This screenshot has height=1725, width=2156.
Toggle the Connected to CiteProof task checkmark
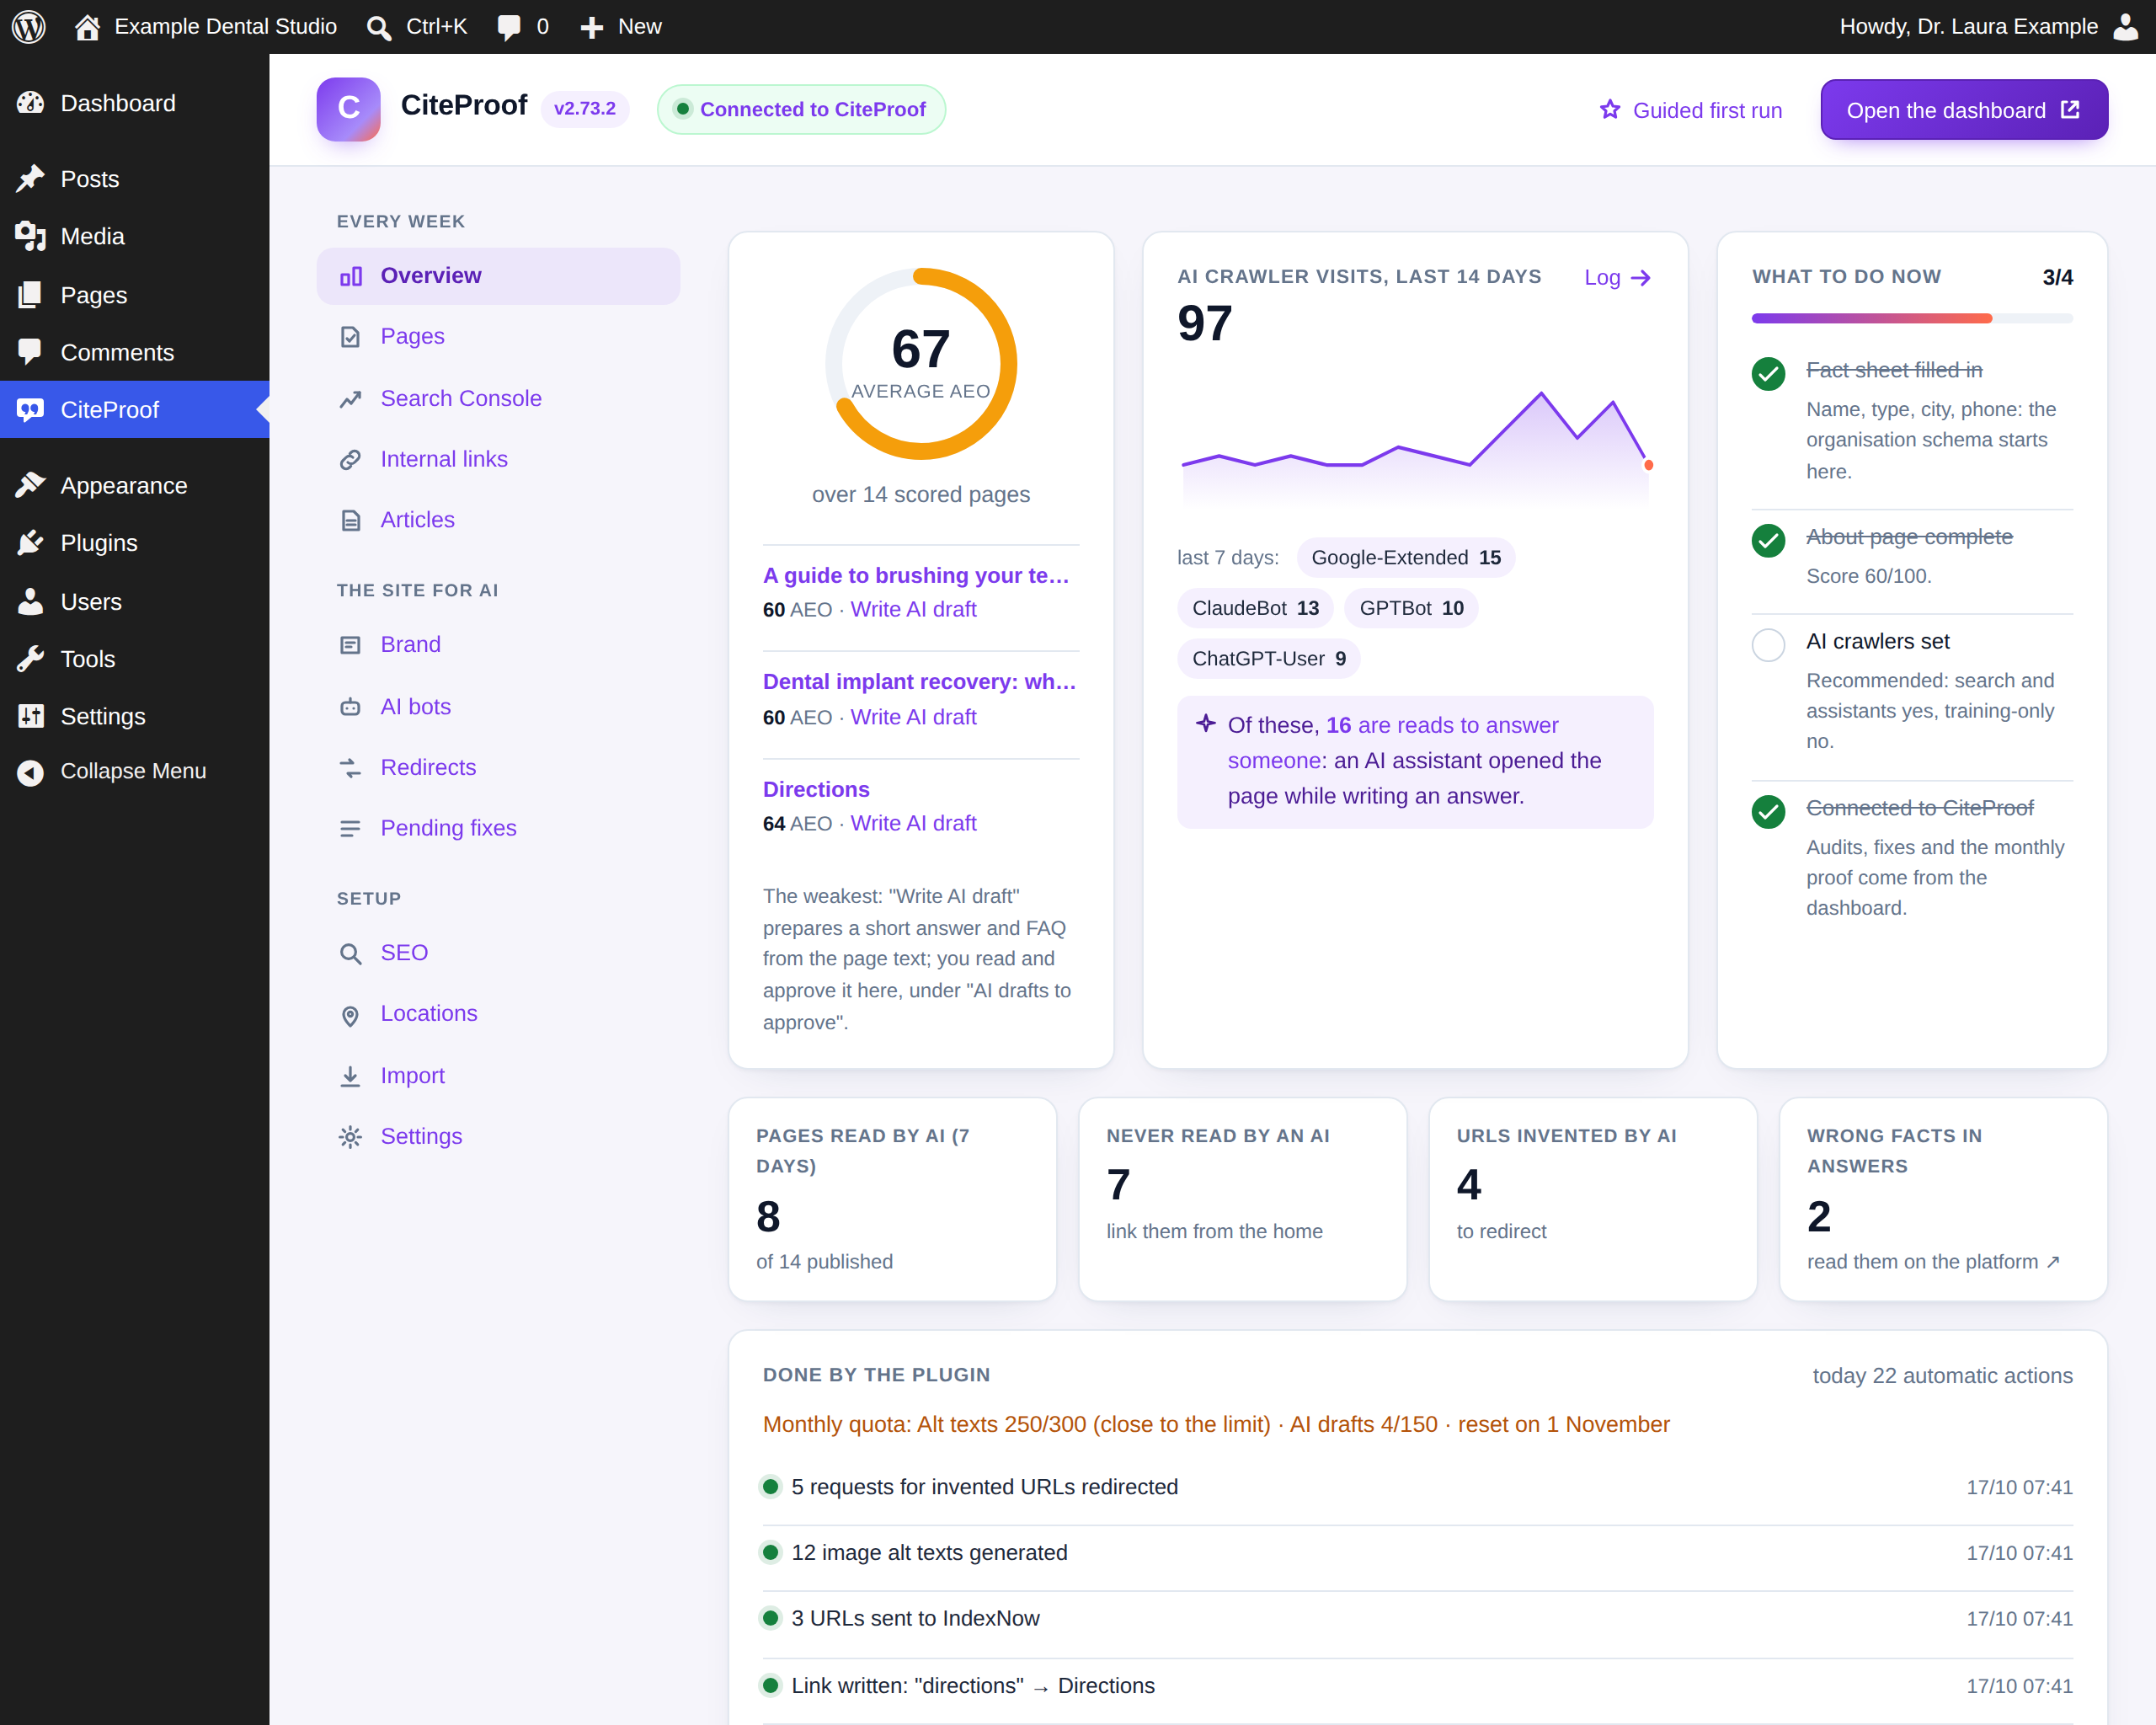click(1768, 812)
